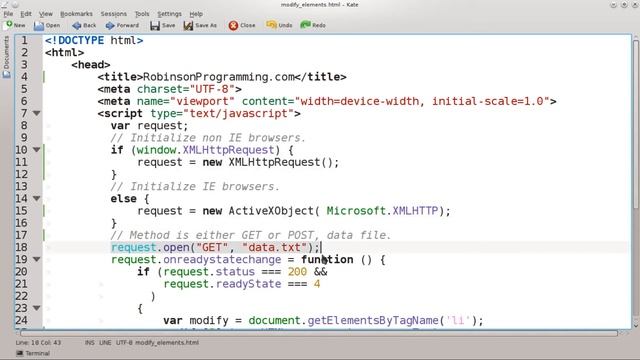Click request.readyState on line 21
This screenshot has height=360, width=640.
(x=222, y=284)
